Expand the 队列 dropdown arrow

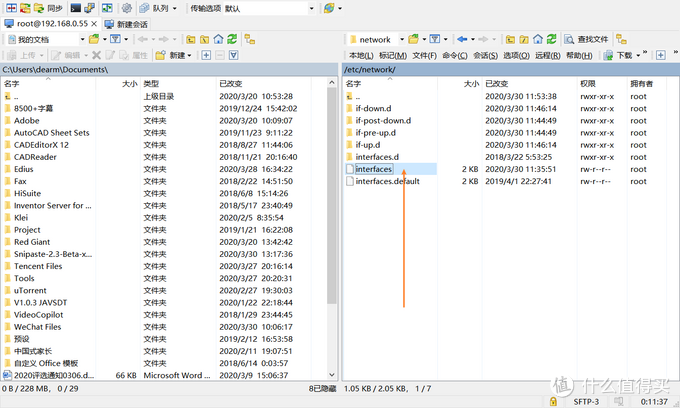pos(175,8)
